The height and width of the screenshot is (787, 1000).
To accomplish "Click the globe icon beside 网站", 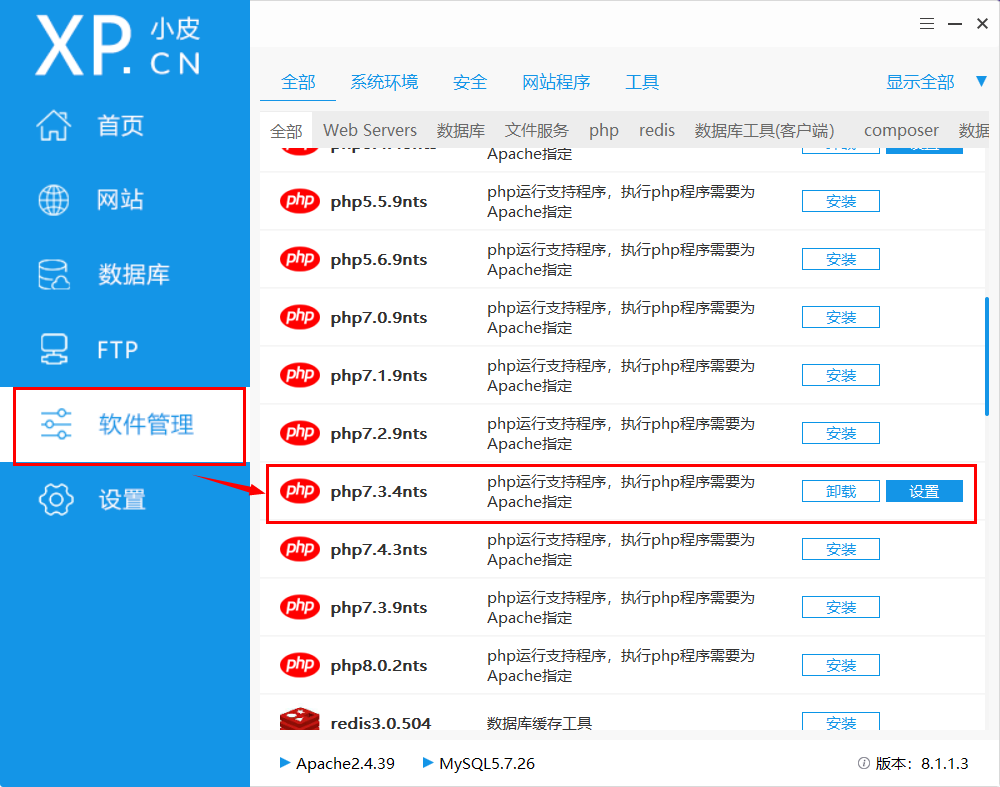I will pyautogui.click(x=54, y=200).
